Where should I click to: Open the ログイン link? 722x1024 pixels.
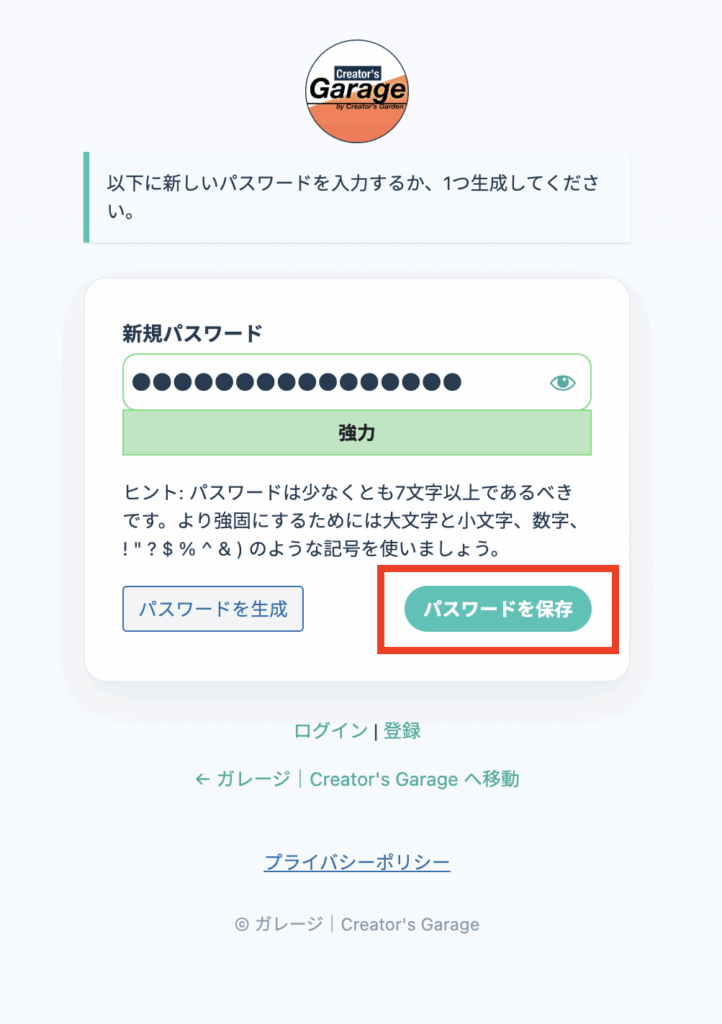(x=330, y=731)
